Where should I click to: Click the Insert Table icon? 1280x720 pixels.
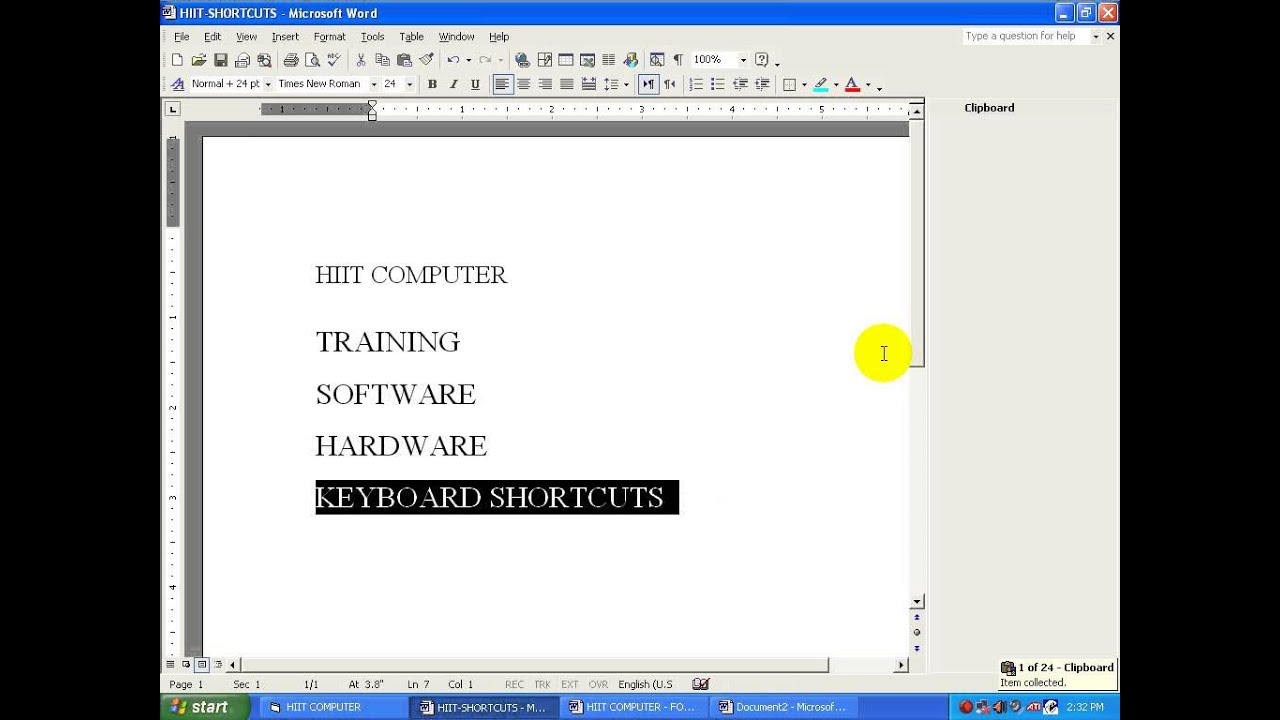pos(566,60)
